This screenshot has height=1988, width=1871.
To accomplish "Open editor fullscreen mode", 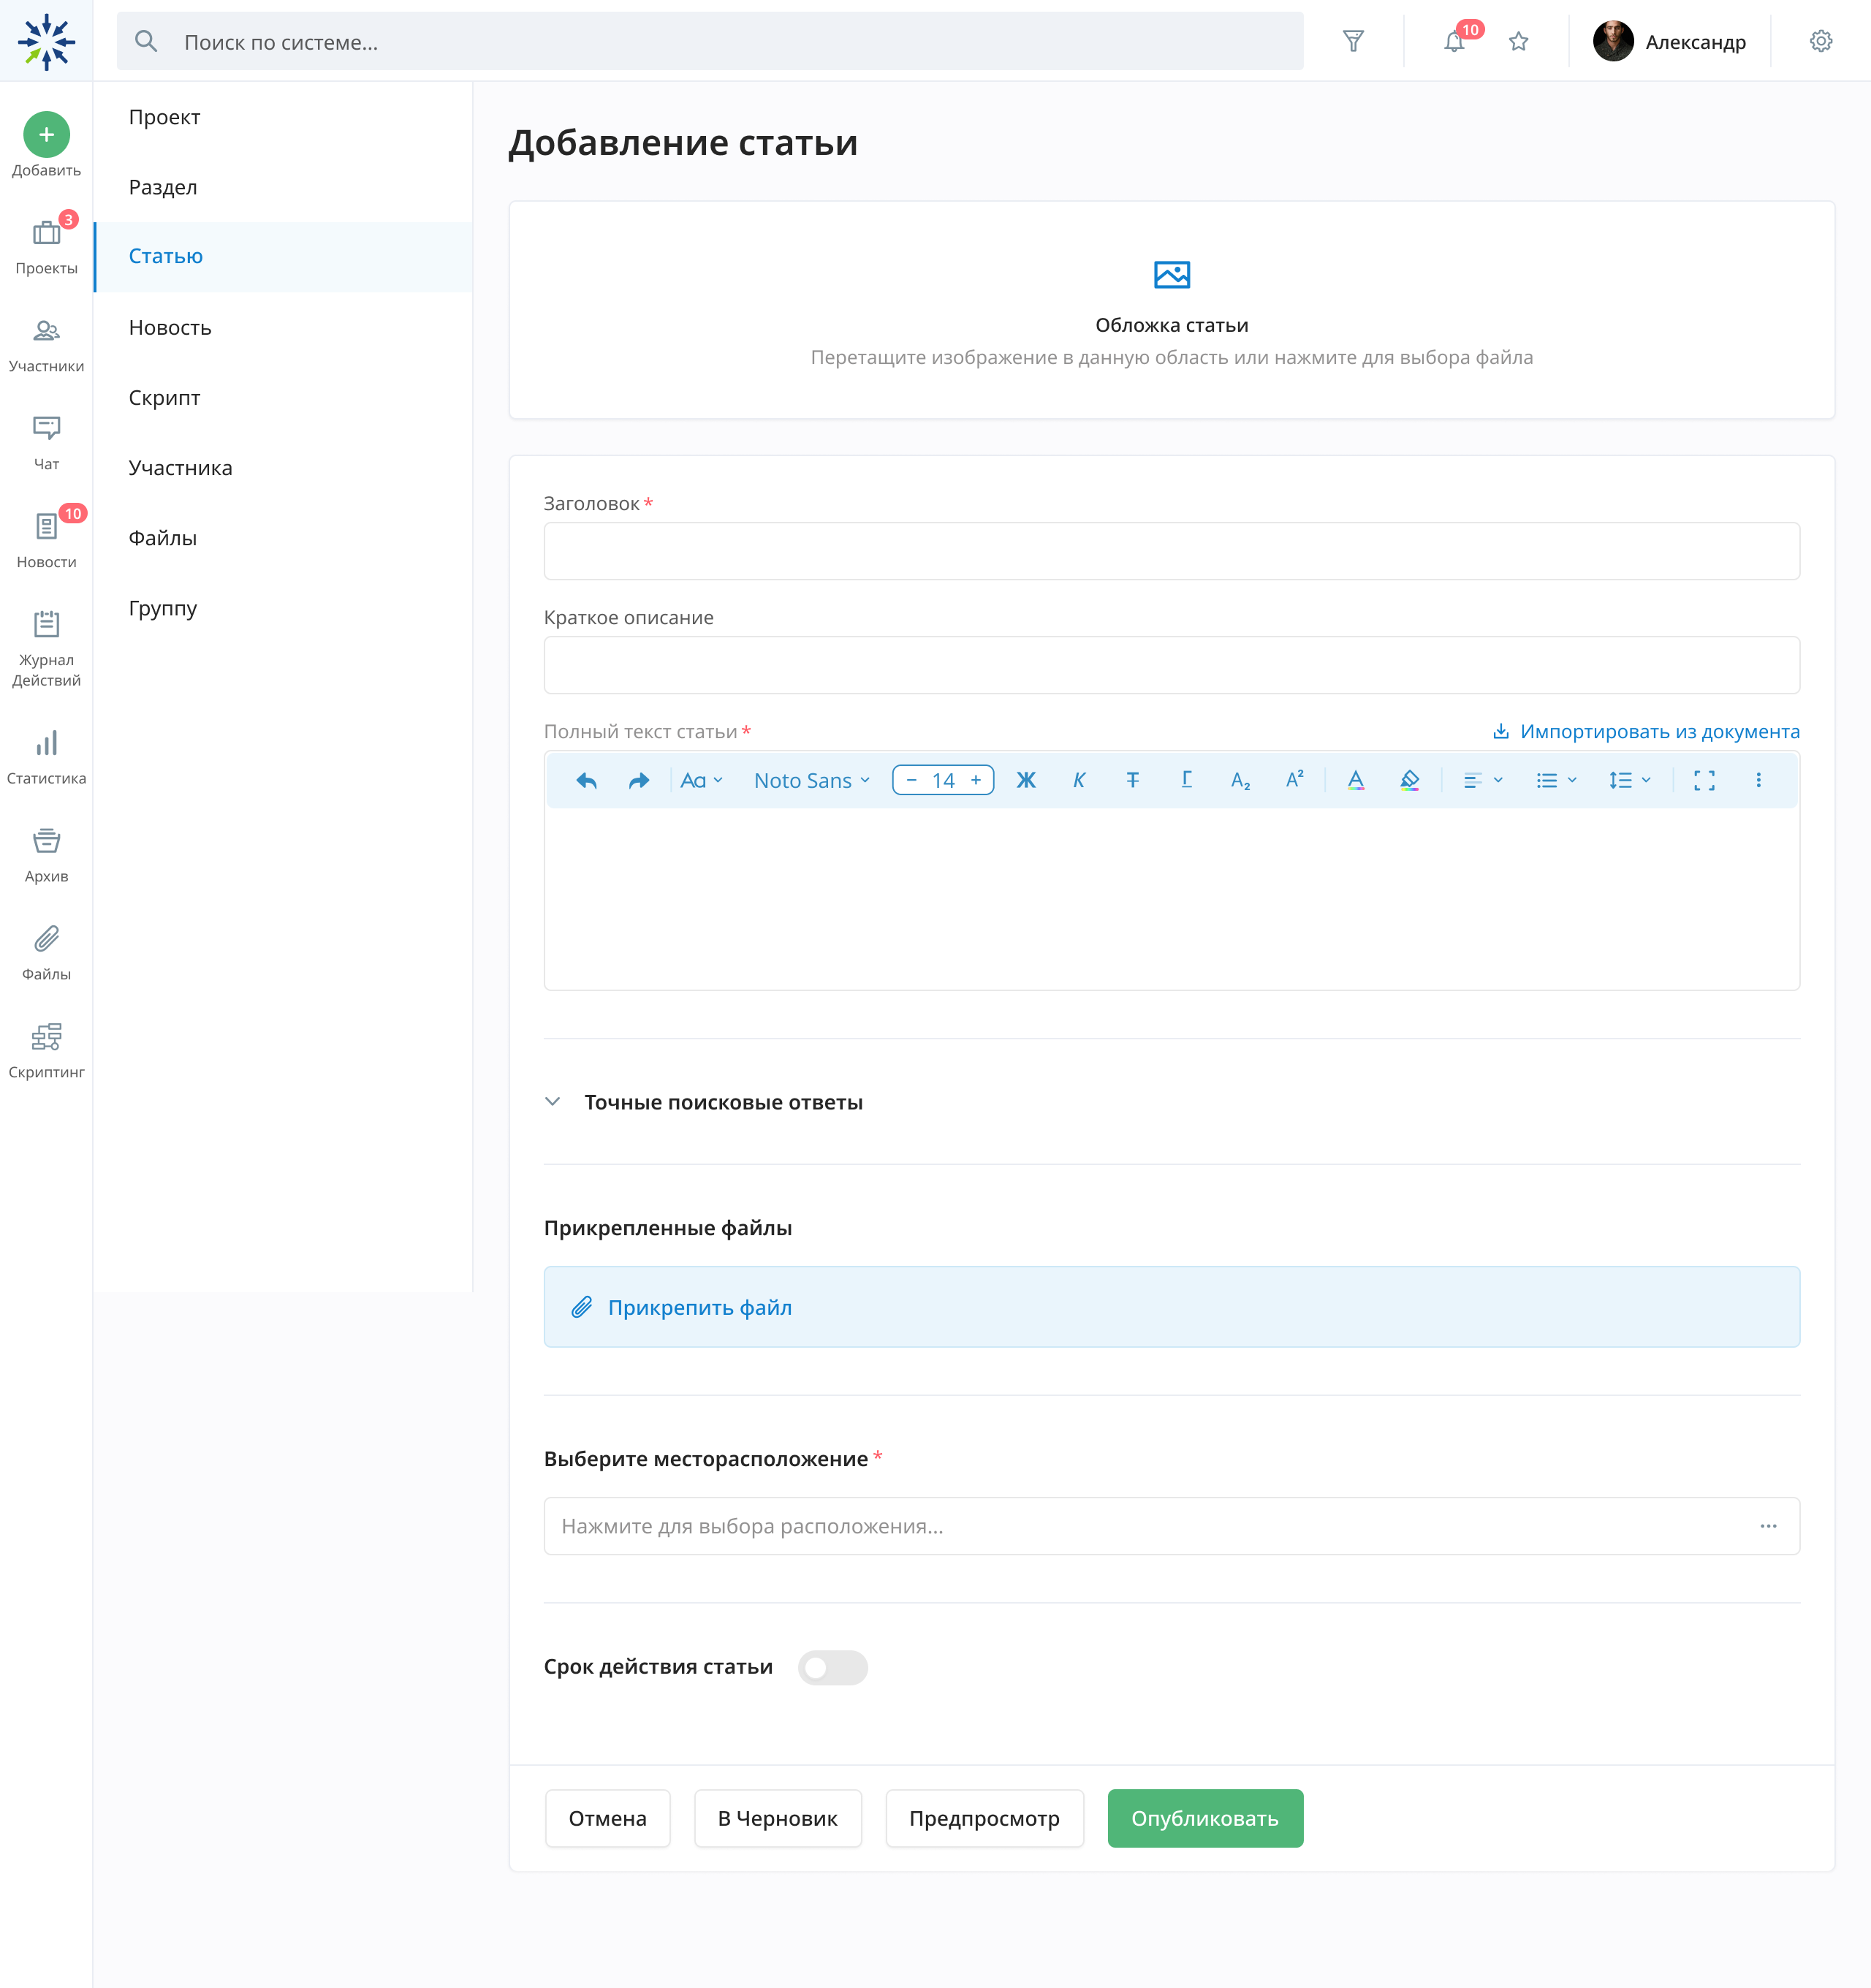I will pyautogui.click(x=1704, y=780).
